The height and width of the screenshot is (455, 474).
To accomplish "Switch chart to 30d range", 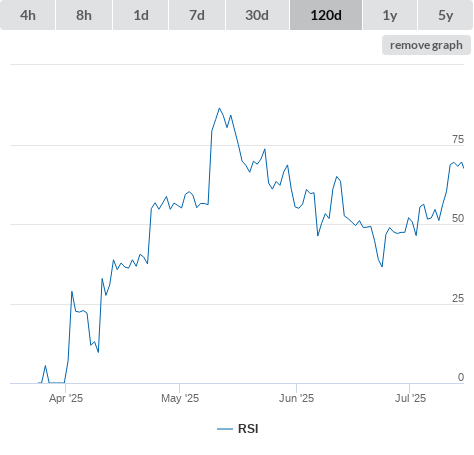I will pos(257,15).
